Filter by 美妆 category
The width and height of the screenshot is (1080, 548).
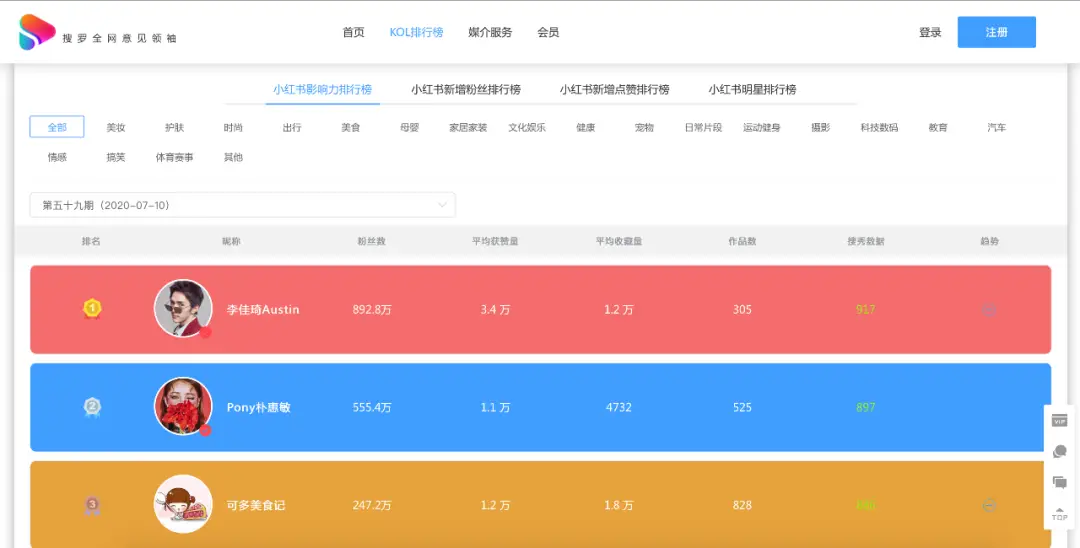coord(116,127)
